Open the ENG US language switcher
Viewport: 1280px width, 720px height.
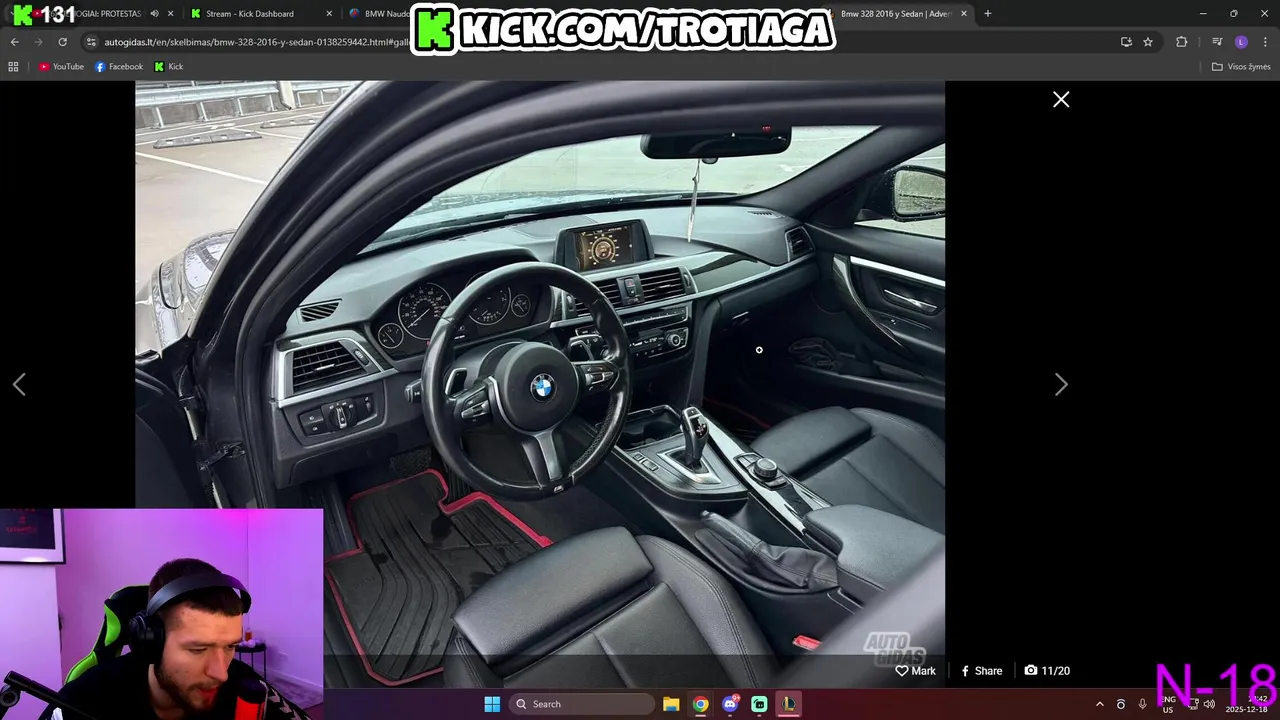coord(1168,704)
